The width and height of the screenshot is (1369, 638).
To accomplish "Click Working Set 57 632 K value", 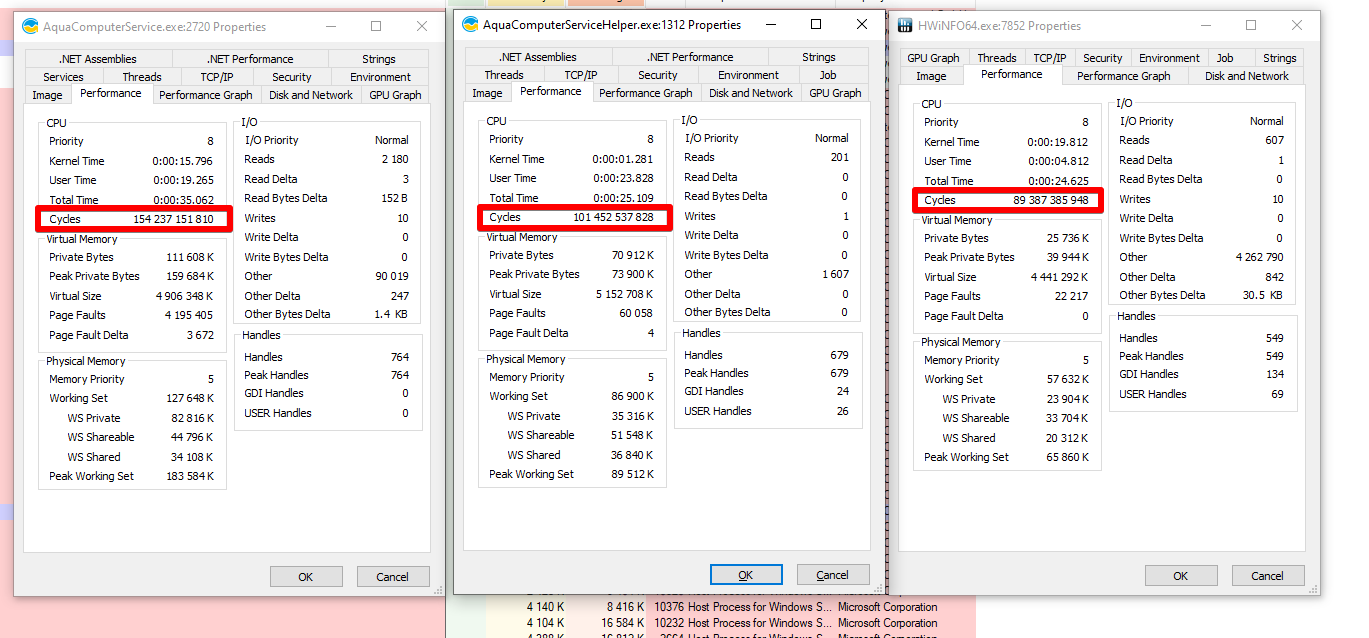I will pos(1069,379).
